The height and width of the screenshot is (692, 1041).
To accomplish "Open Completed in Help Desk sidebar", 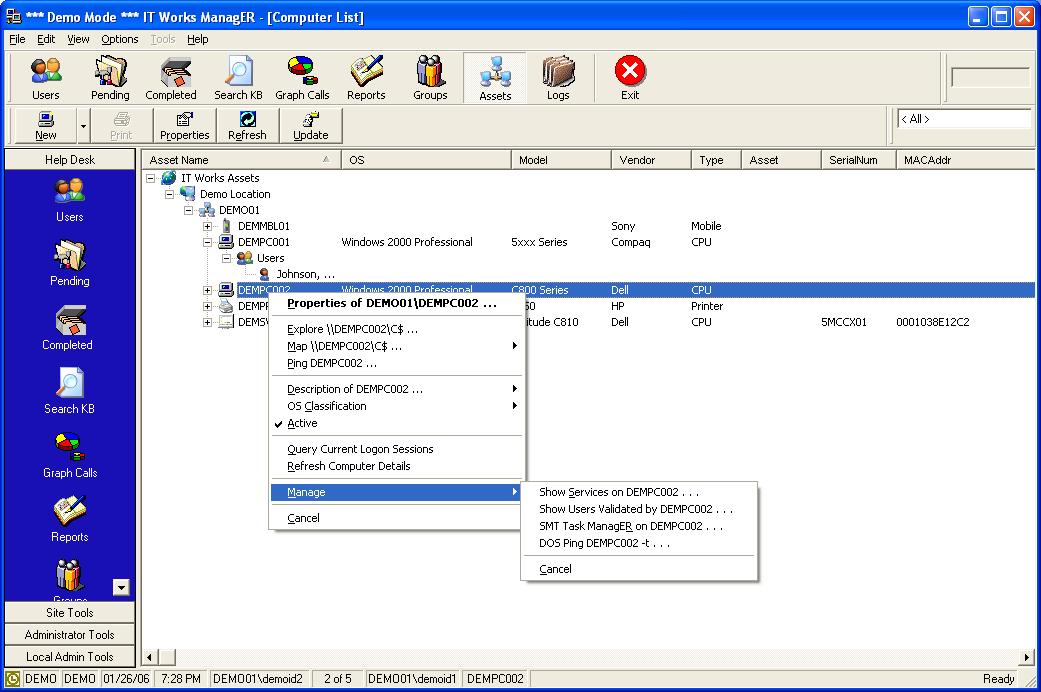I will pos(67,328).
